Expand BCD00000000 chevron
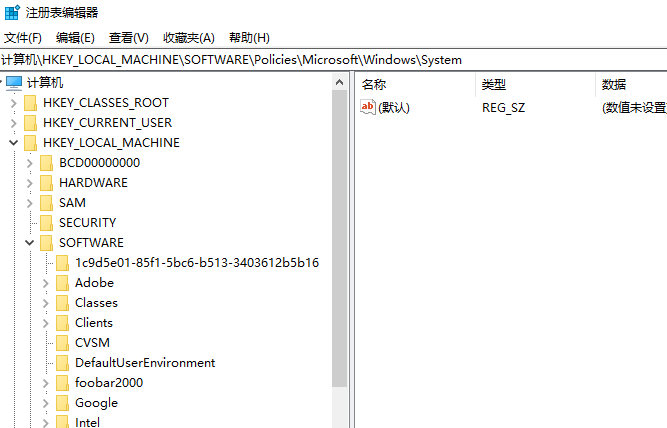667x428 pixels. 29,163
